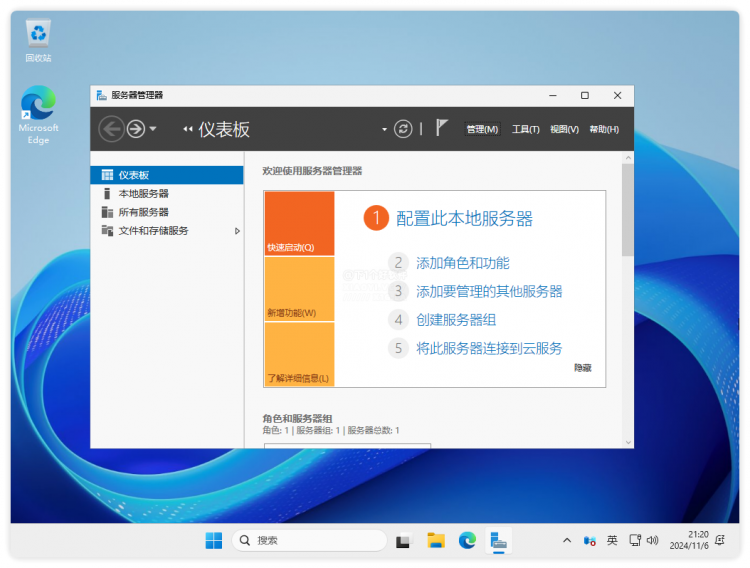The width and height of the screenshot is (750, 568).
Task: Select the 快速启动(Q) tile
Action: point(299,223)
